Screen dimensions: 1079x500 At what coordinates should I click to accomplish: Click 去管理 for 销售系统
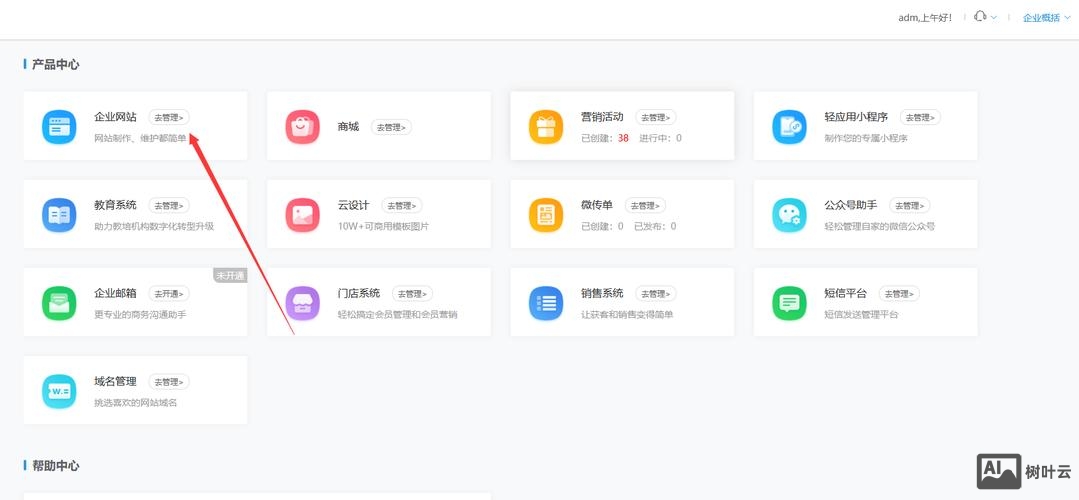[x=656, y=294]
